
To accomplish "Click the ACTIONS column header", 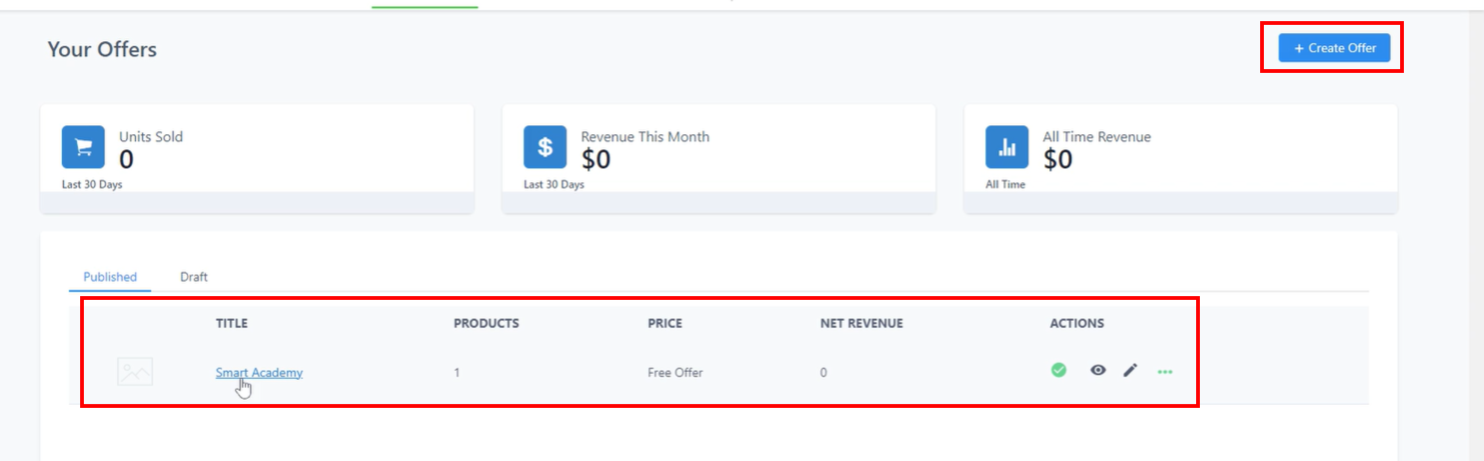I will tap(1077, 324).
